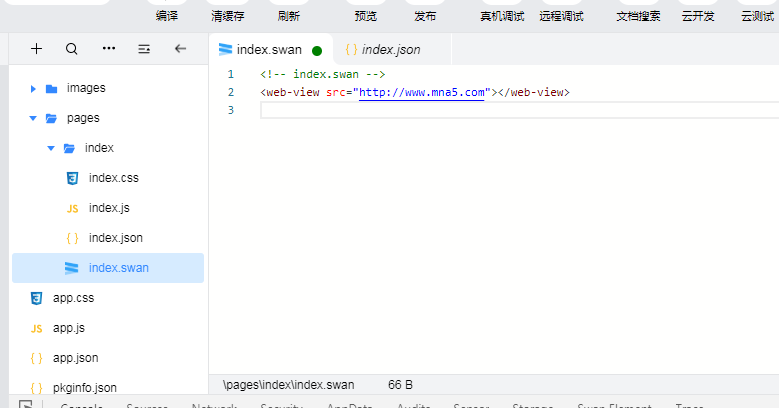Open index.js in the file tree

click(x=108, y=208)
